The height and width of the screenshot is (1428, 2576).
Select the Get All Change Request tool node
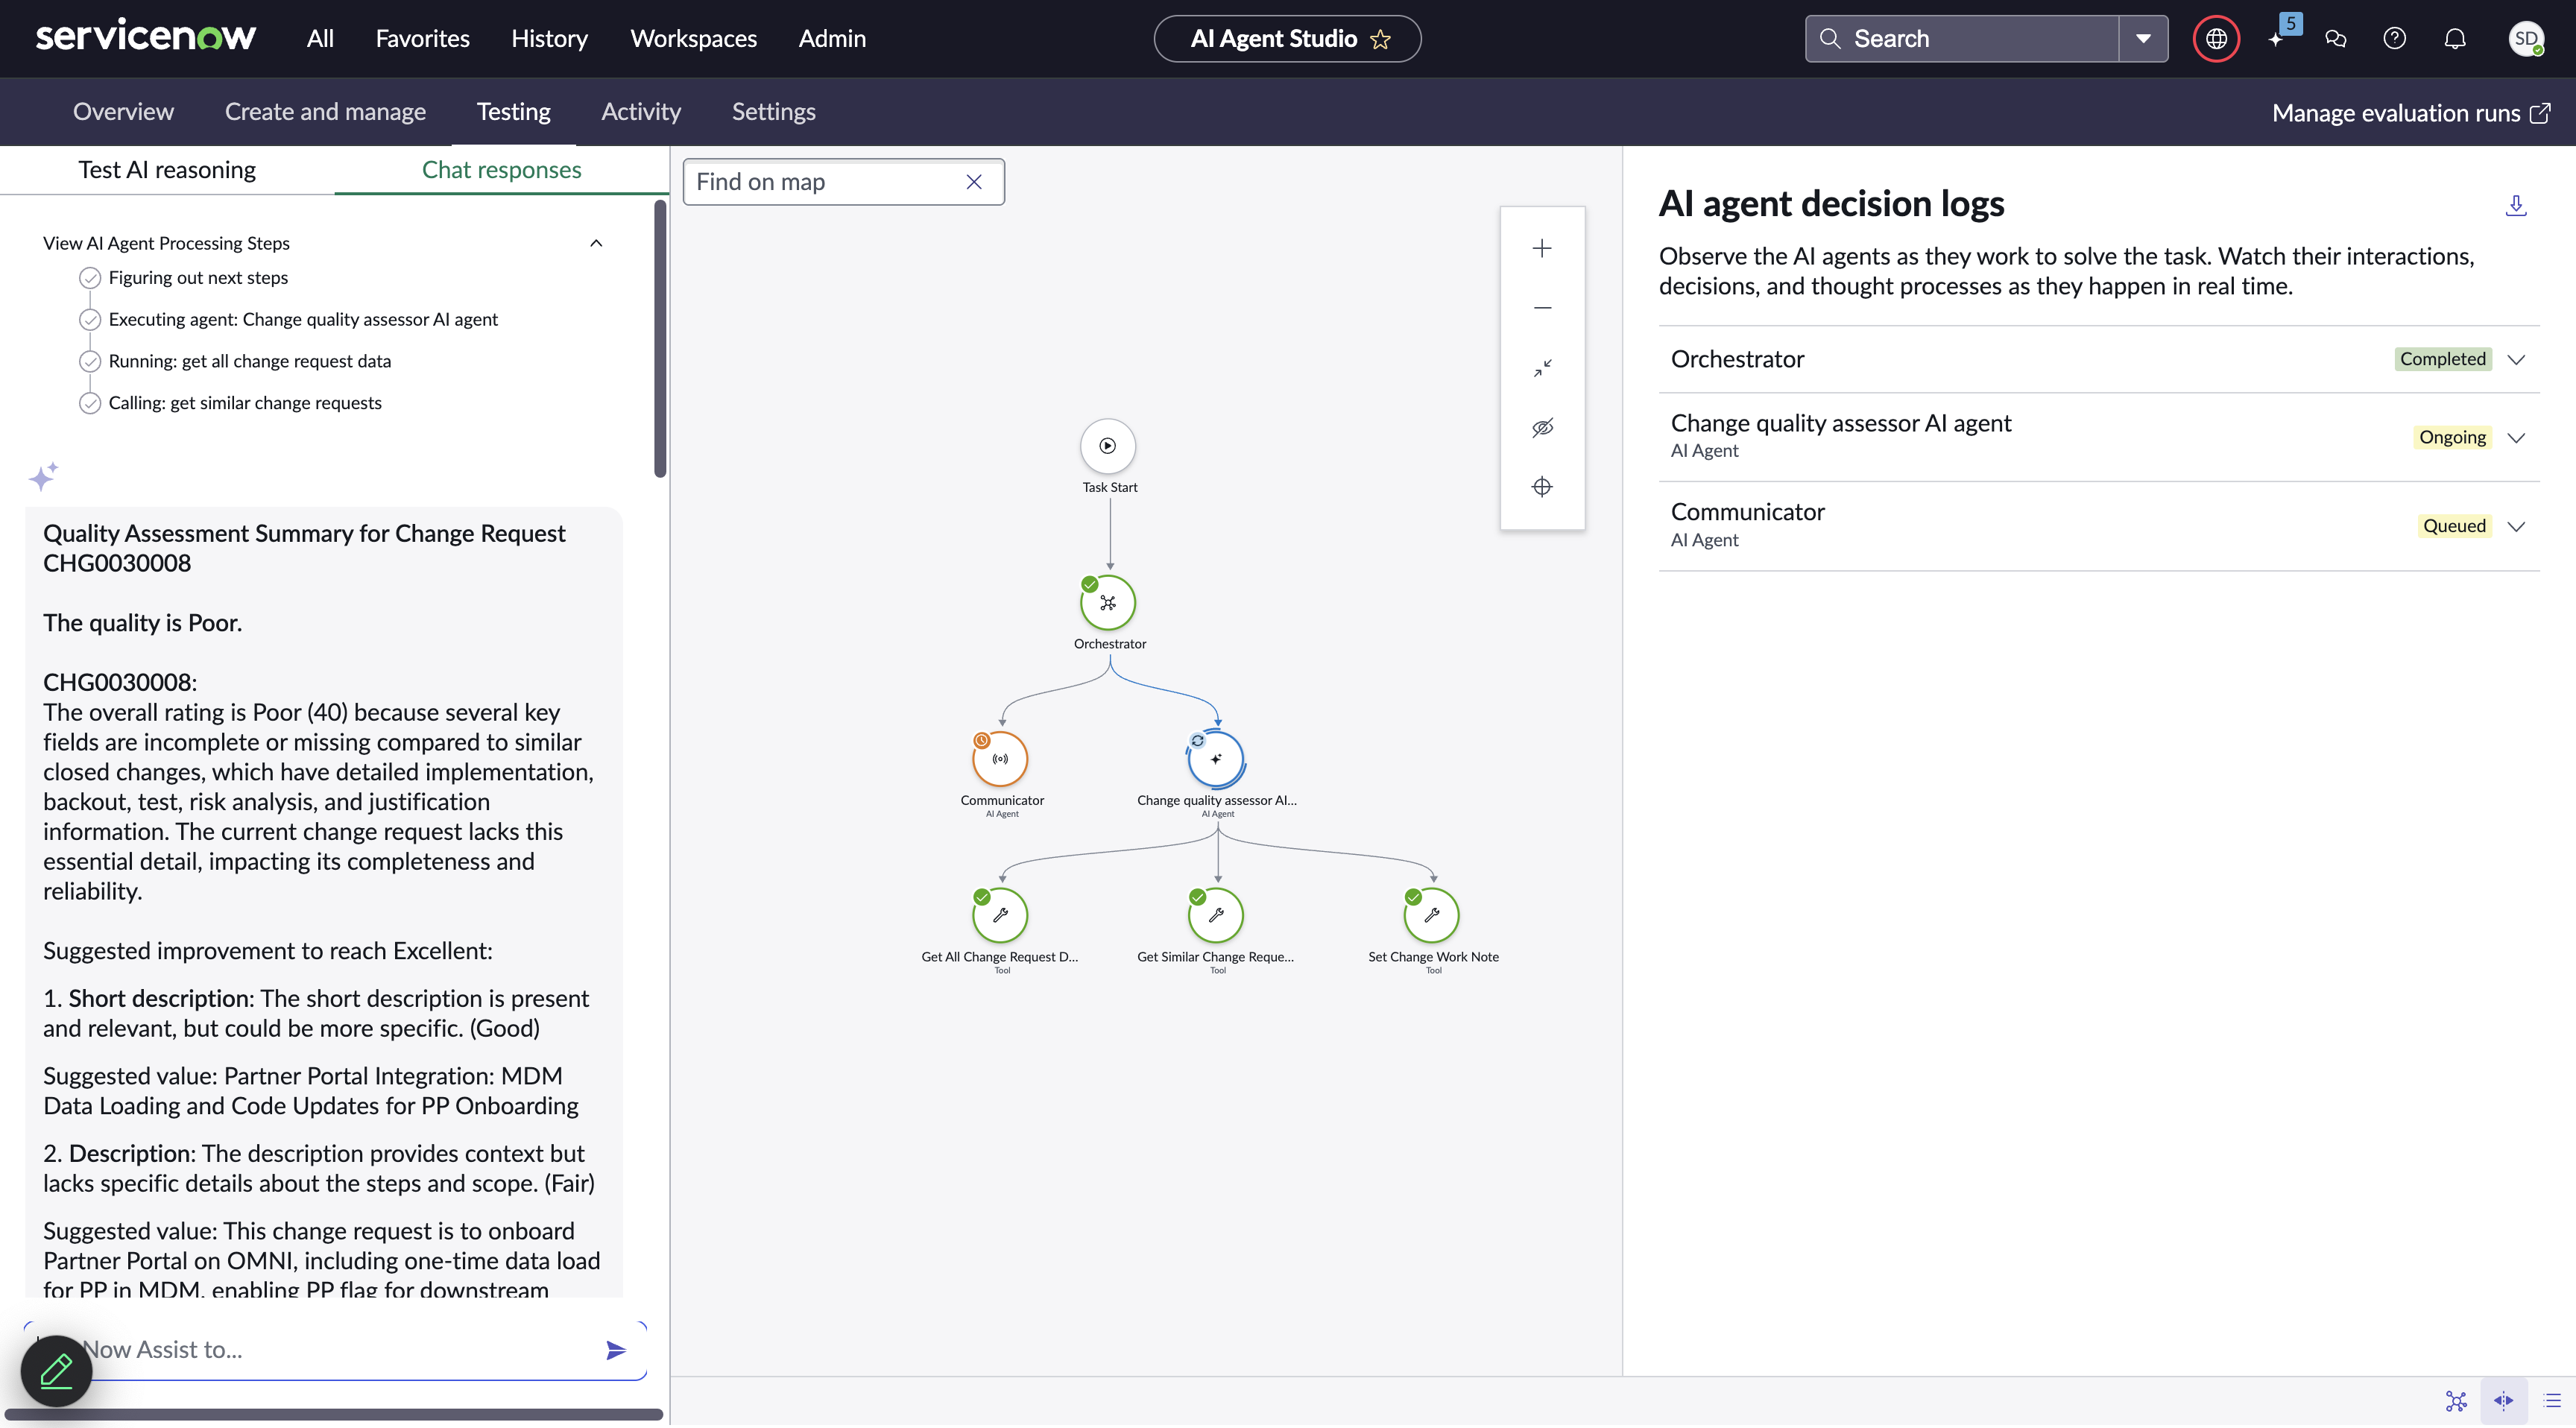pos(1000,915)
